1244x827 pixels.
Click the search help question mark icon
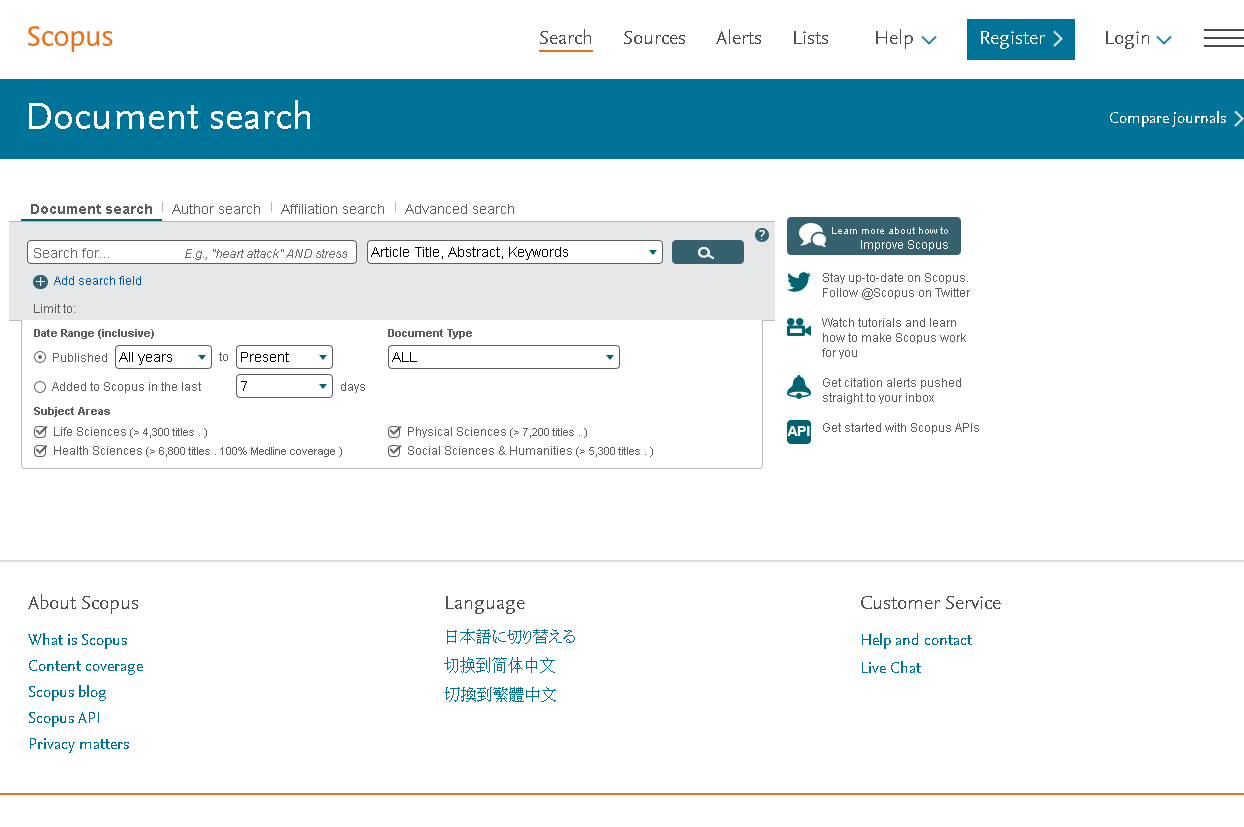762,235
